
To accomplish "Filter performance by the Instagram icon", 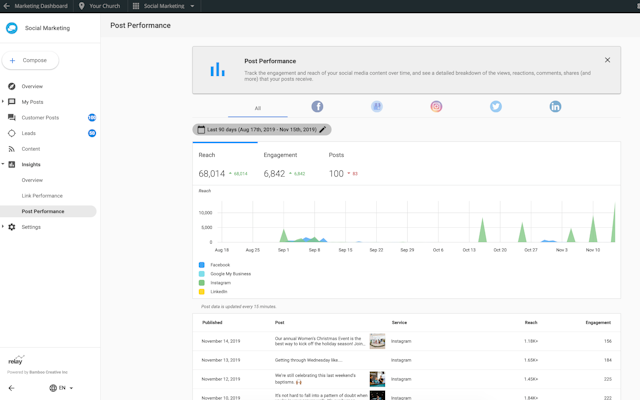I will pos(436,106).
